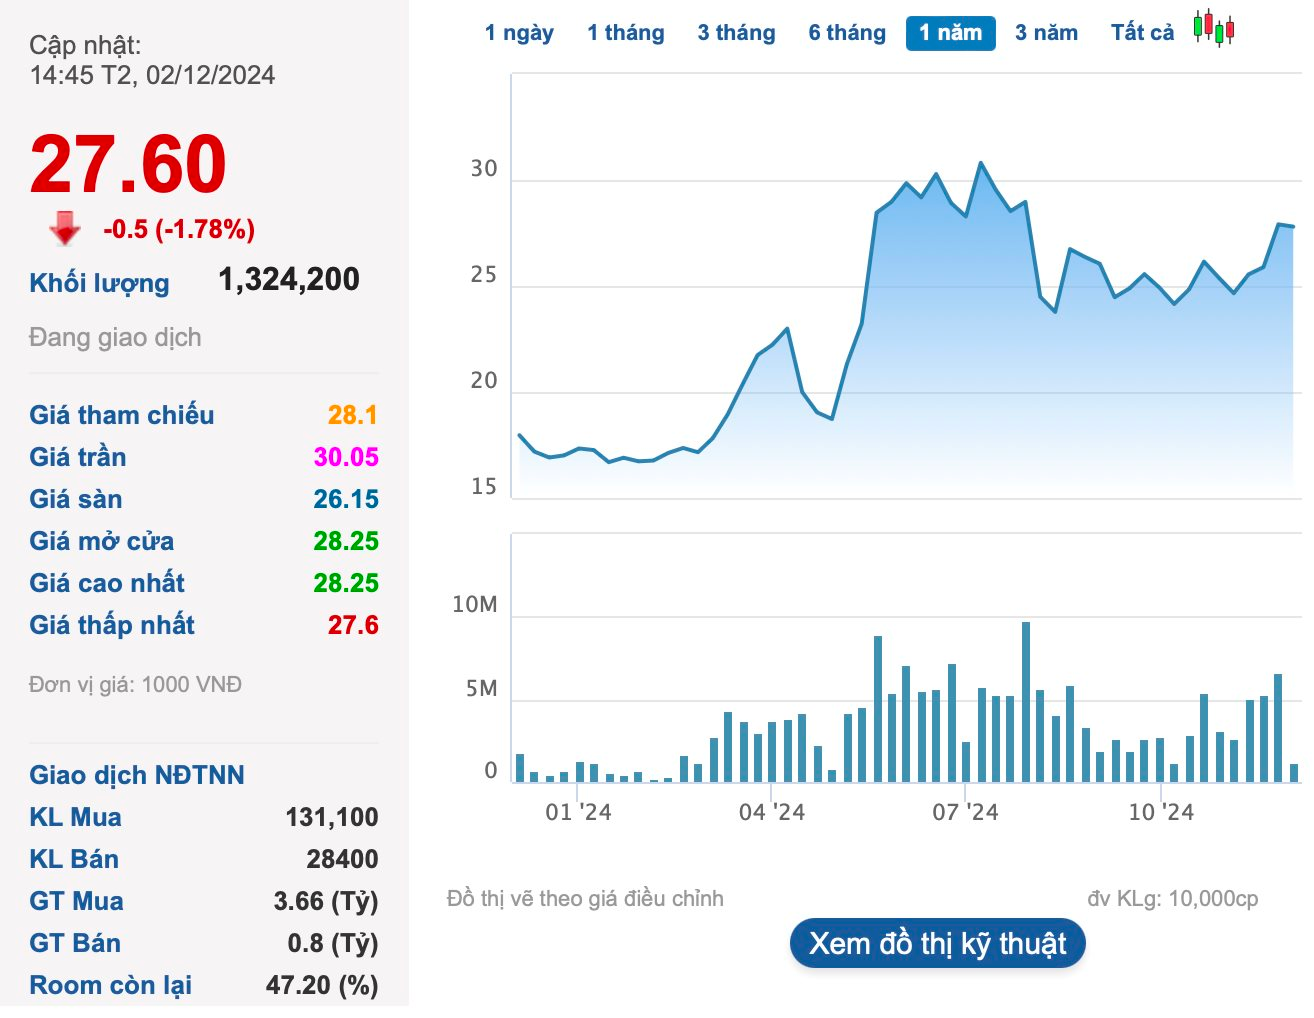Select the 3 năm time range tab
The width and height of the screenshot is (1314, 1018).
point(1046,33)
